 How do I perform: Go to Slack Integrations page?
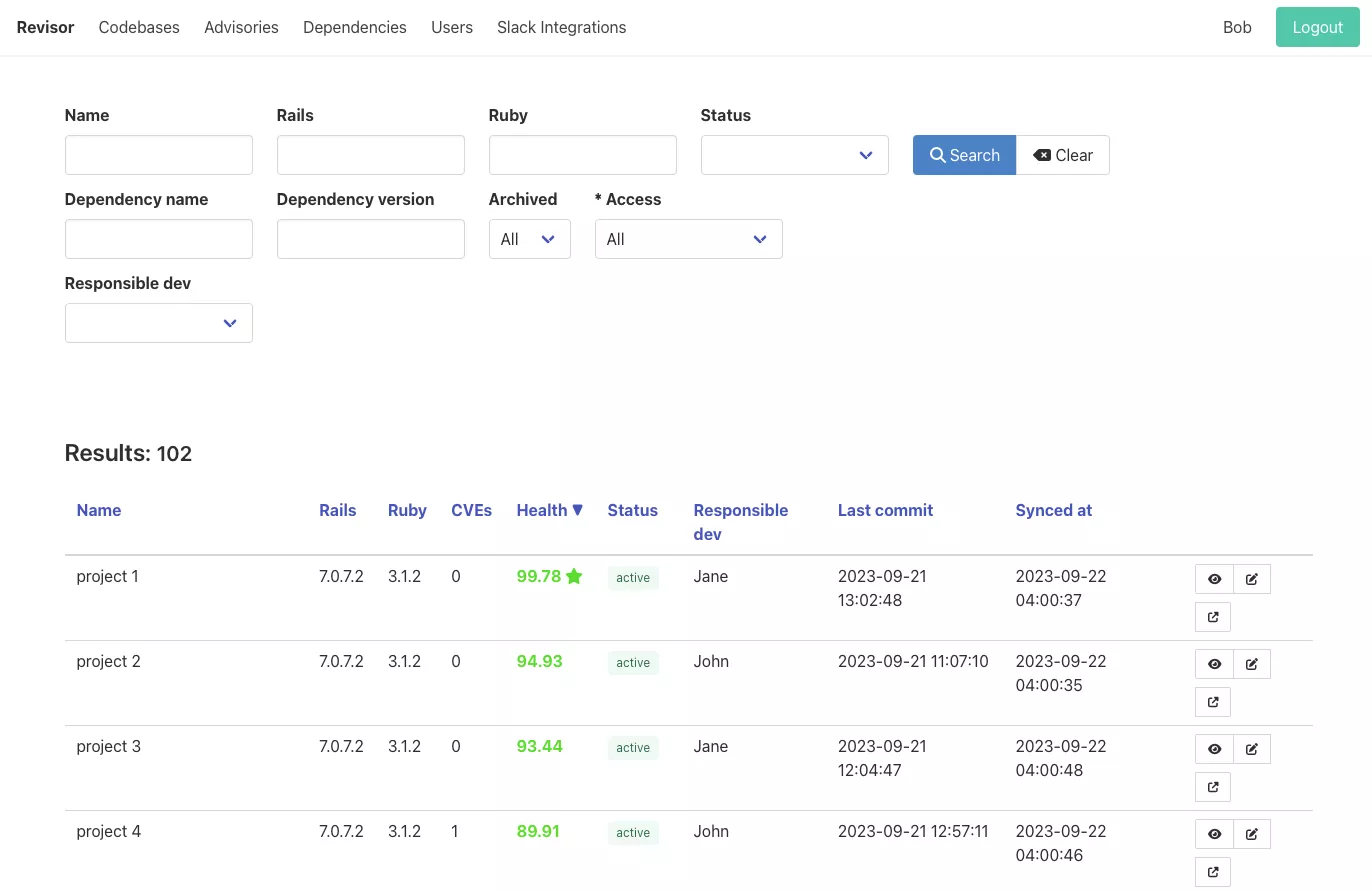tap(561, 27)
